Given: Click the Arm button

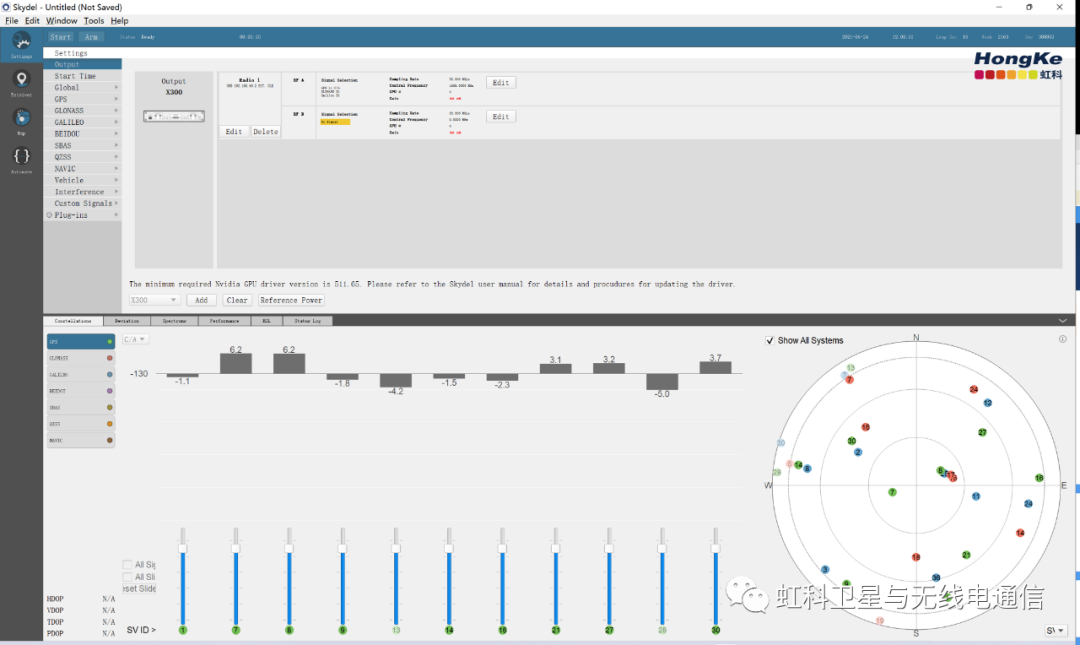Looking at the screenshot, I should pyautogui.click(x=91, y=37).
